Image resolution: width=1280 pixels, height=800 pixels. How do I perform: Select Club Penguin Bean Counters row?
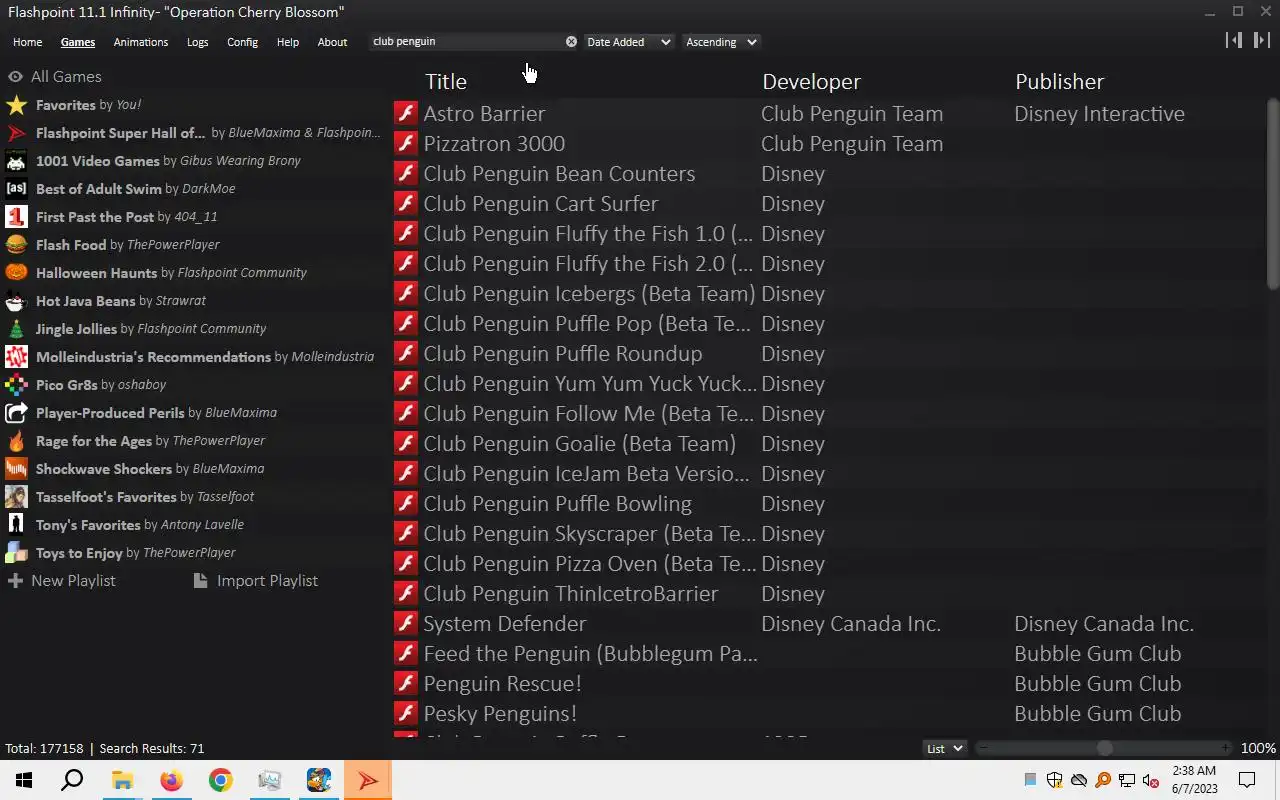coord(828,173)
